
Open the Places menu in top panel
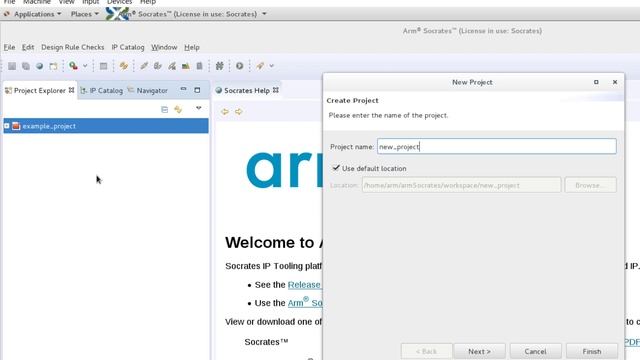84,14
